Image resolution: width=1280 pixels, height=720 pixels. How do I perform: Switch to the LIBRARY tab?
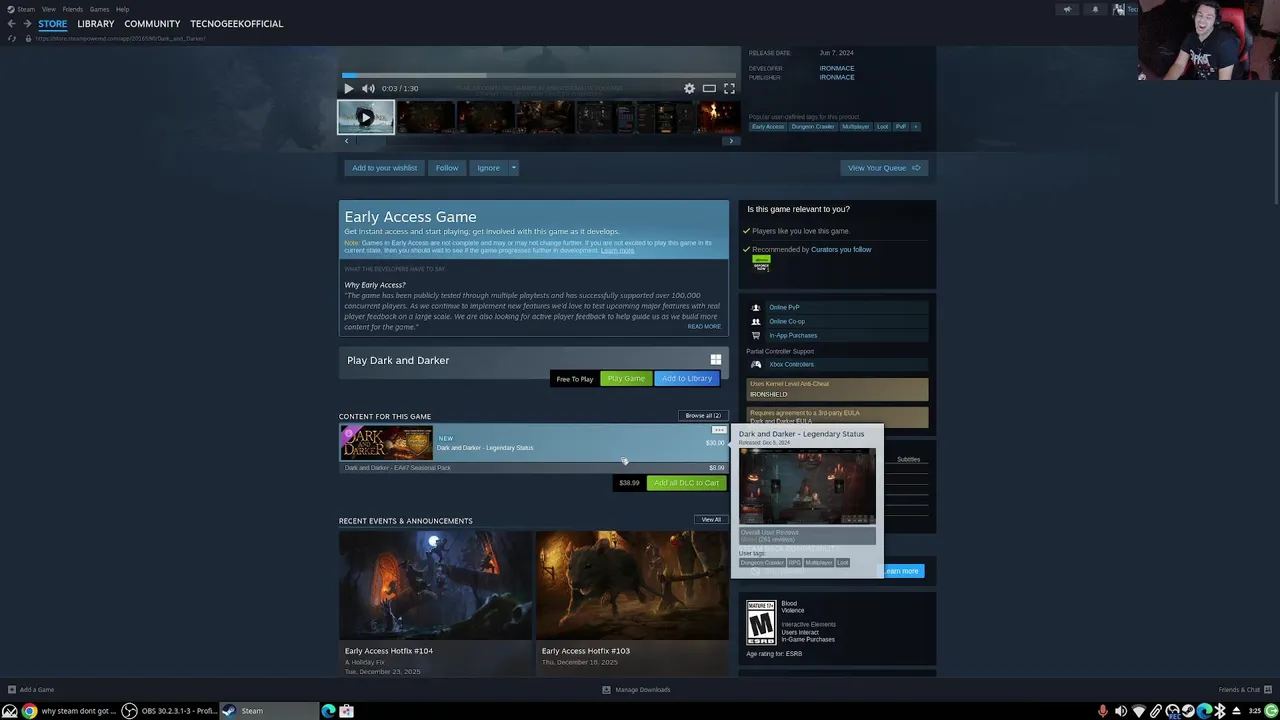tap(96, 24)
